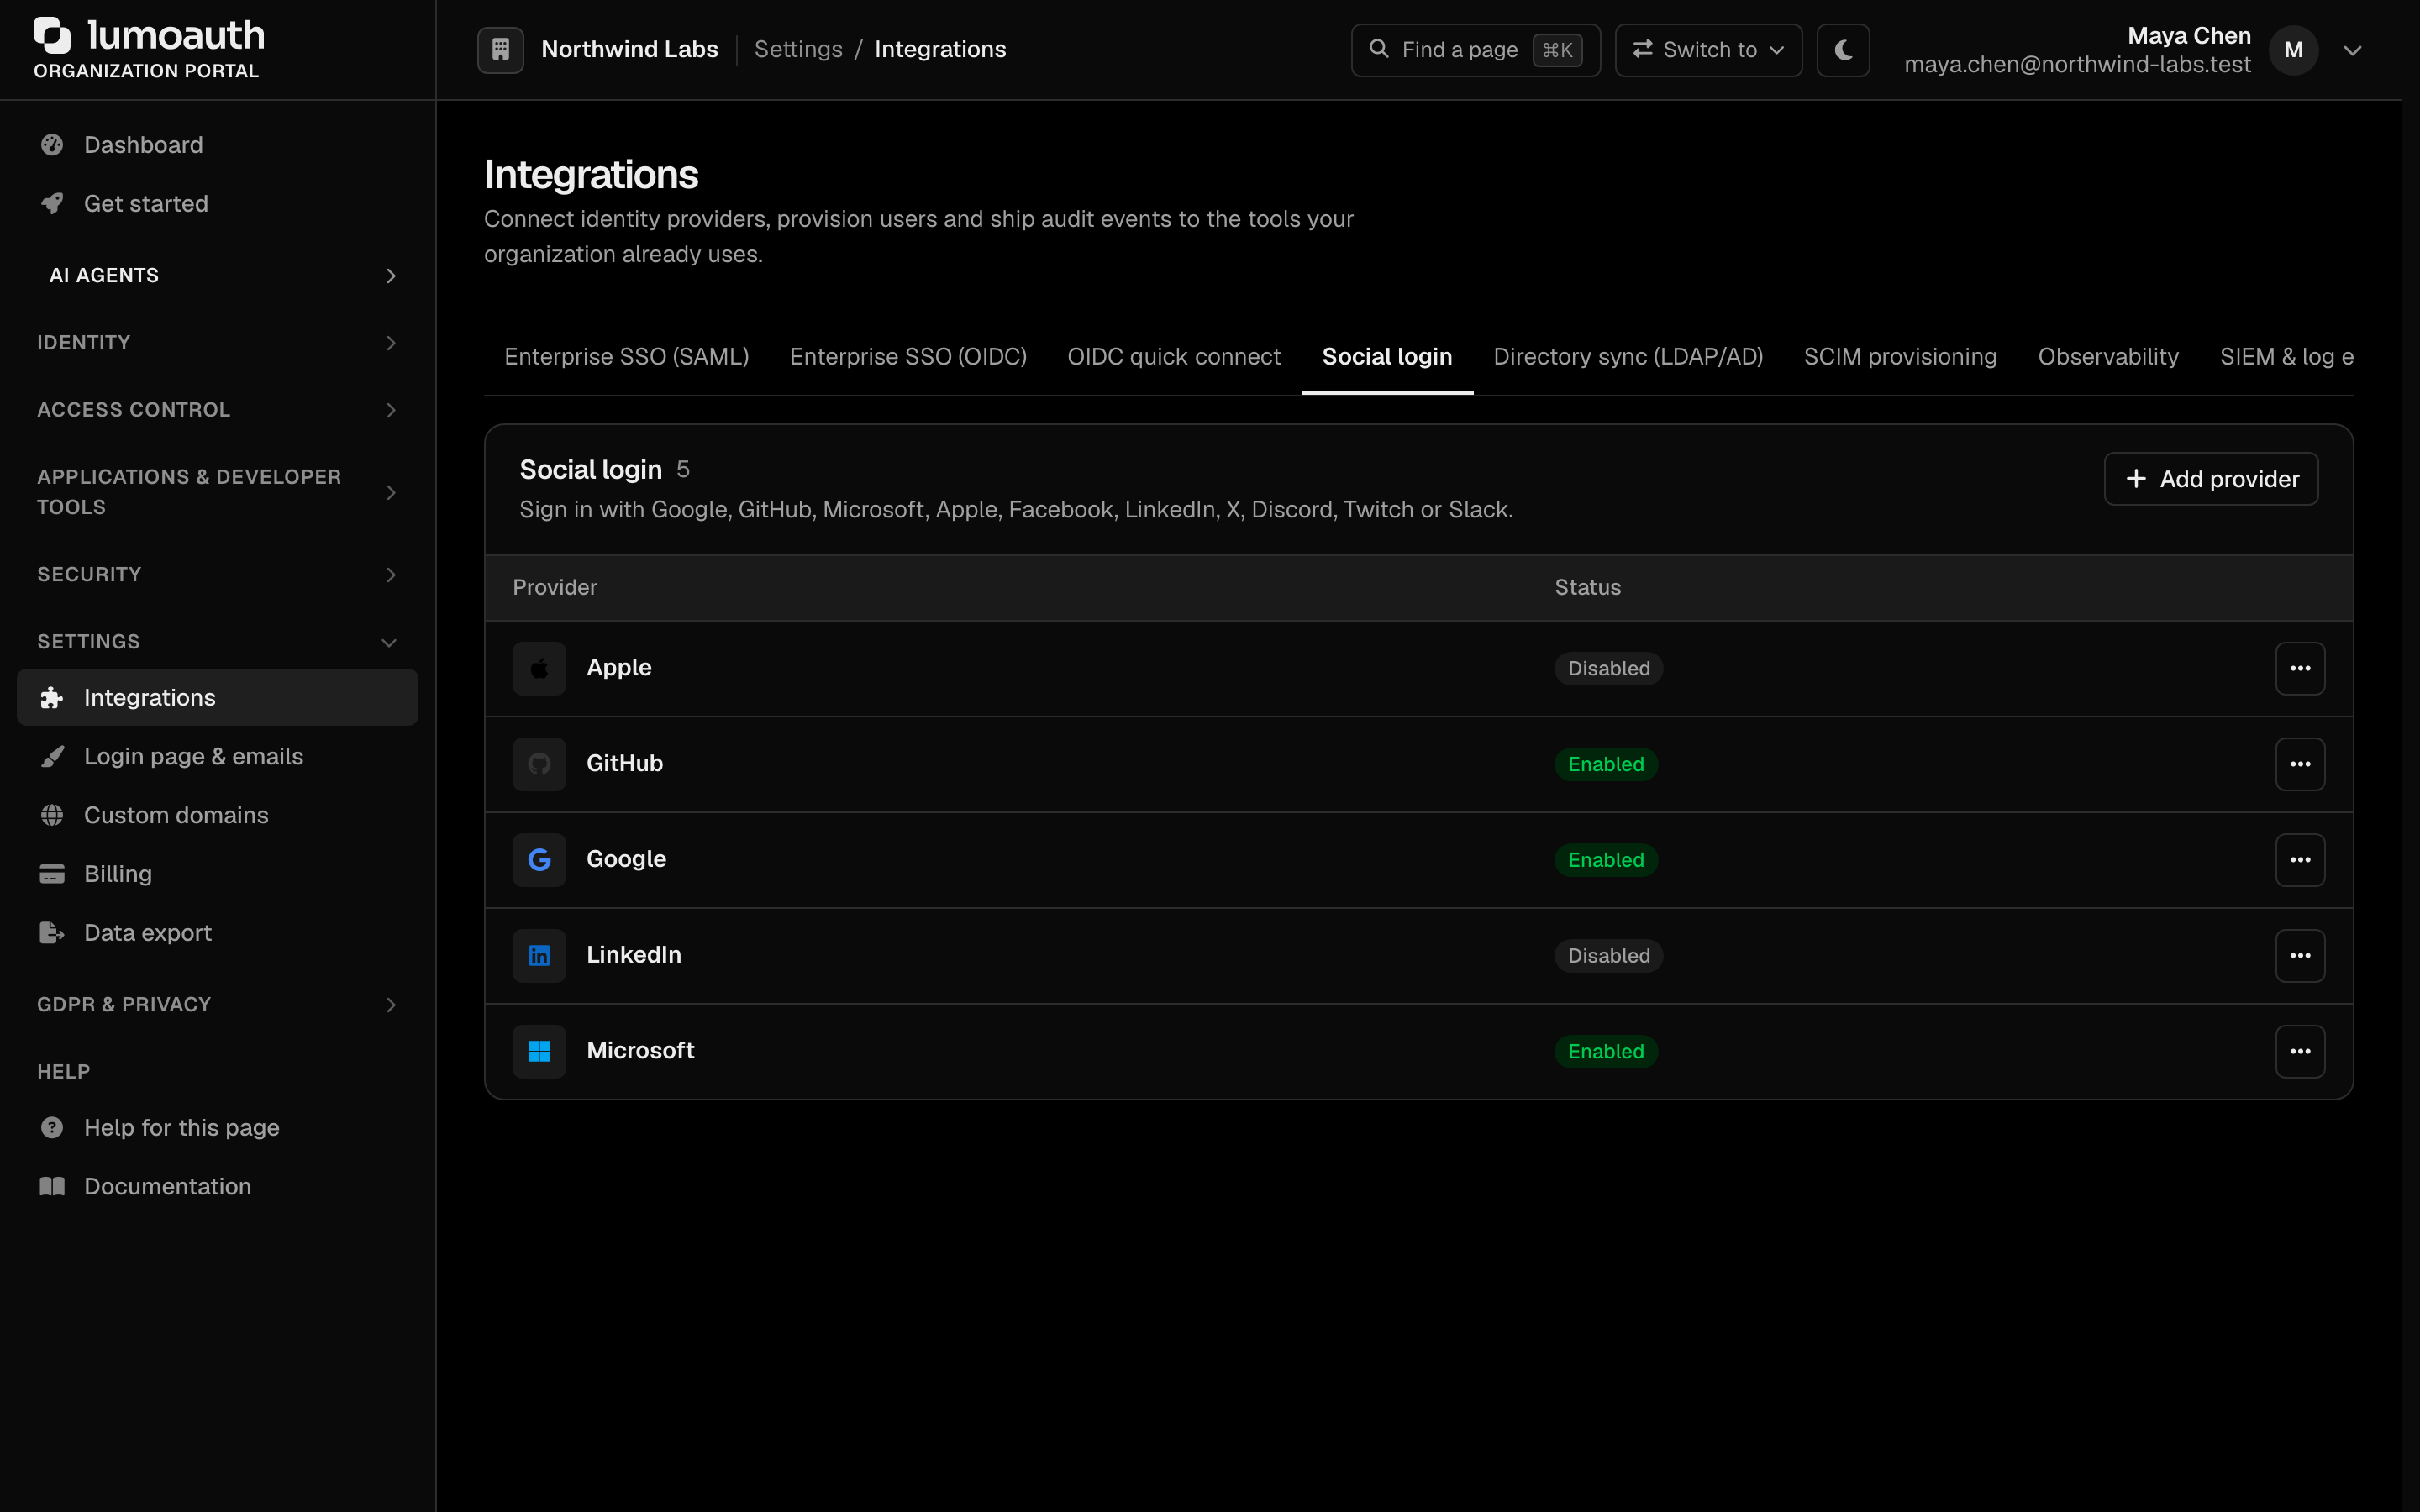Click the Add provider button

2211,479
